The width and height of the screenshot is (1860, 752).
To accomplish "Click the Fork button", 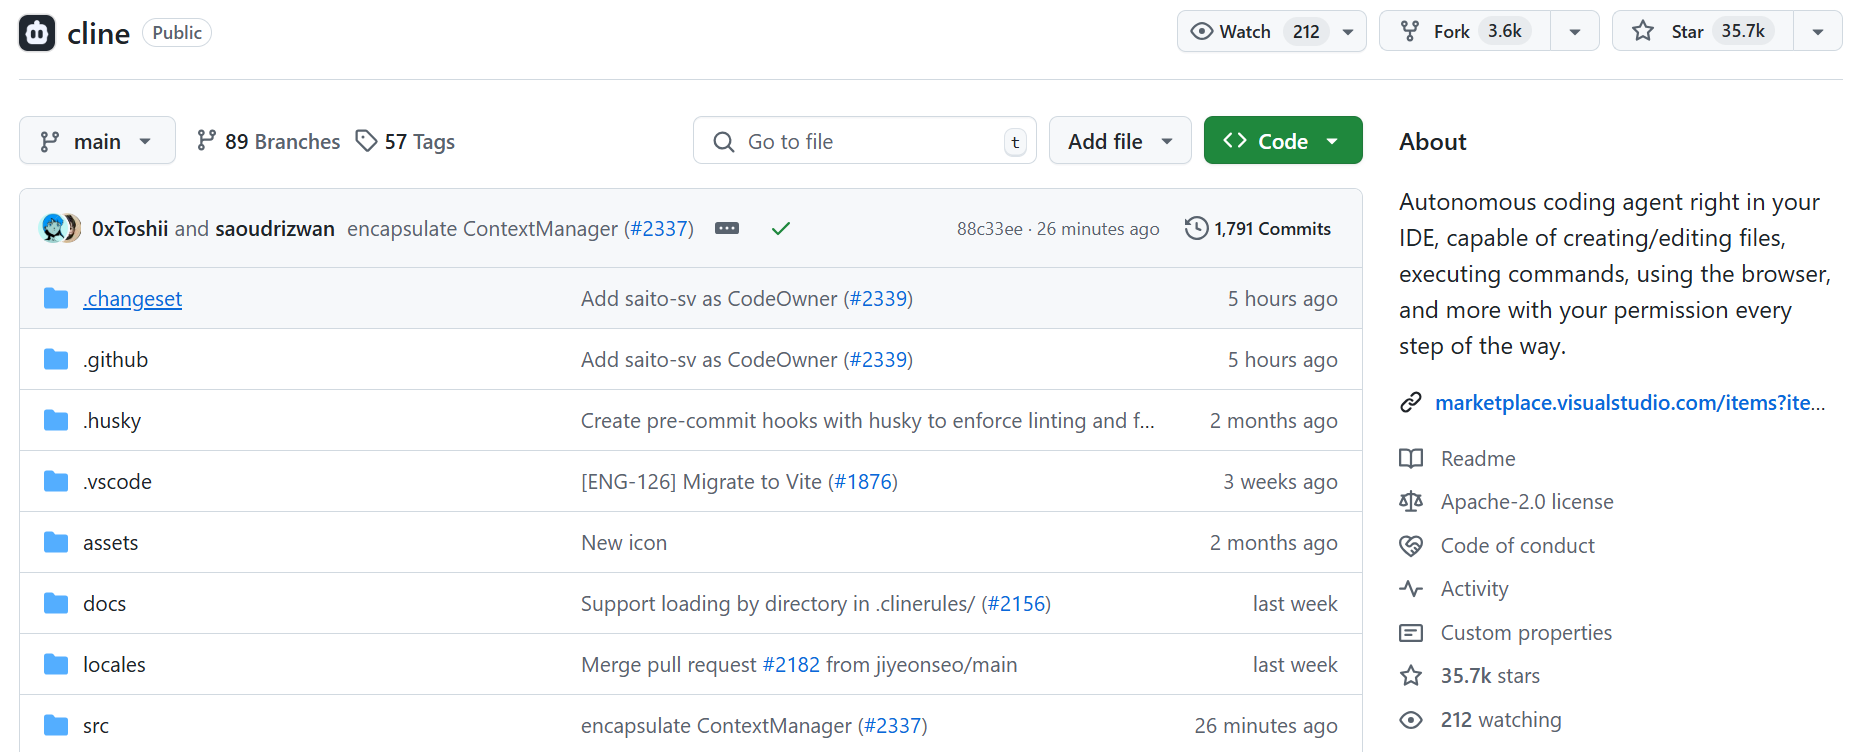I will [1465, 31].
